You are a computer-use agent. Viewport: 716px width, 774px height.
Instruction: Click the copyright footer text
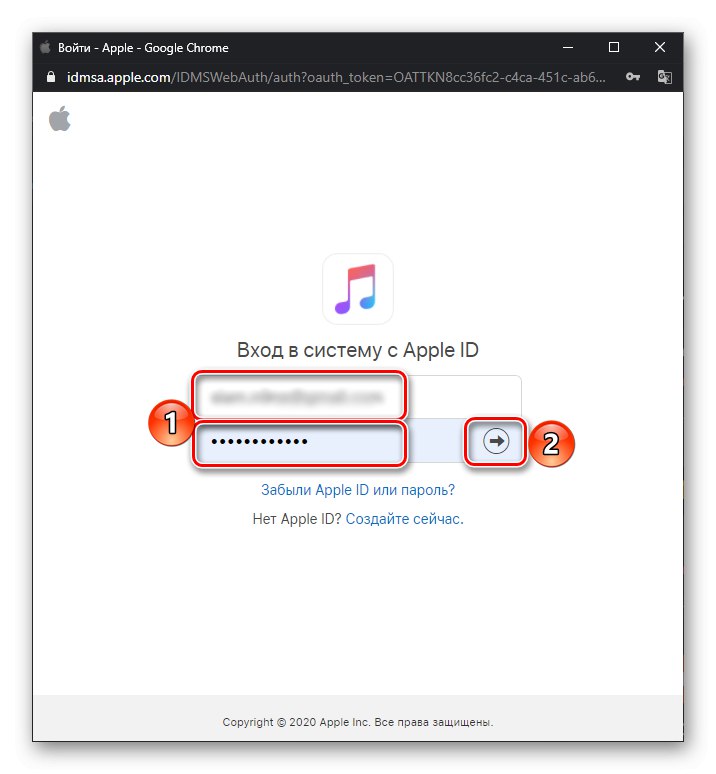click(x=358, y=722)
